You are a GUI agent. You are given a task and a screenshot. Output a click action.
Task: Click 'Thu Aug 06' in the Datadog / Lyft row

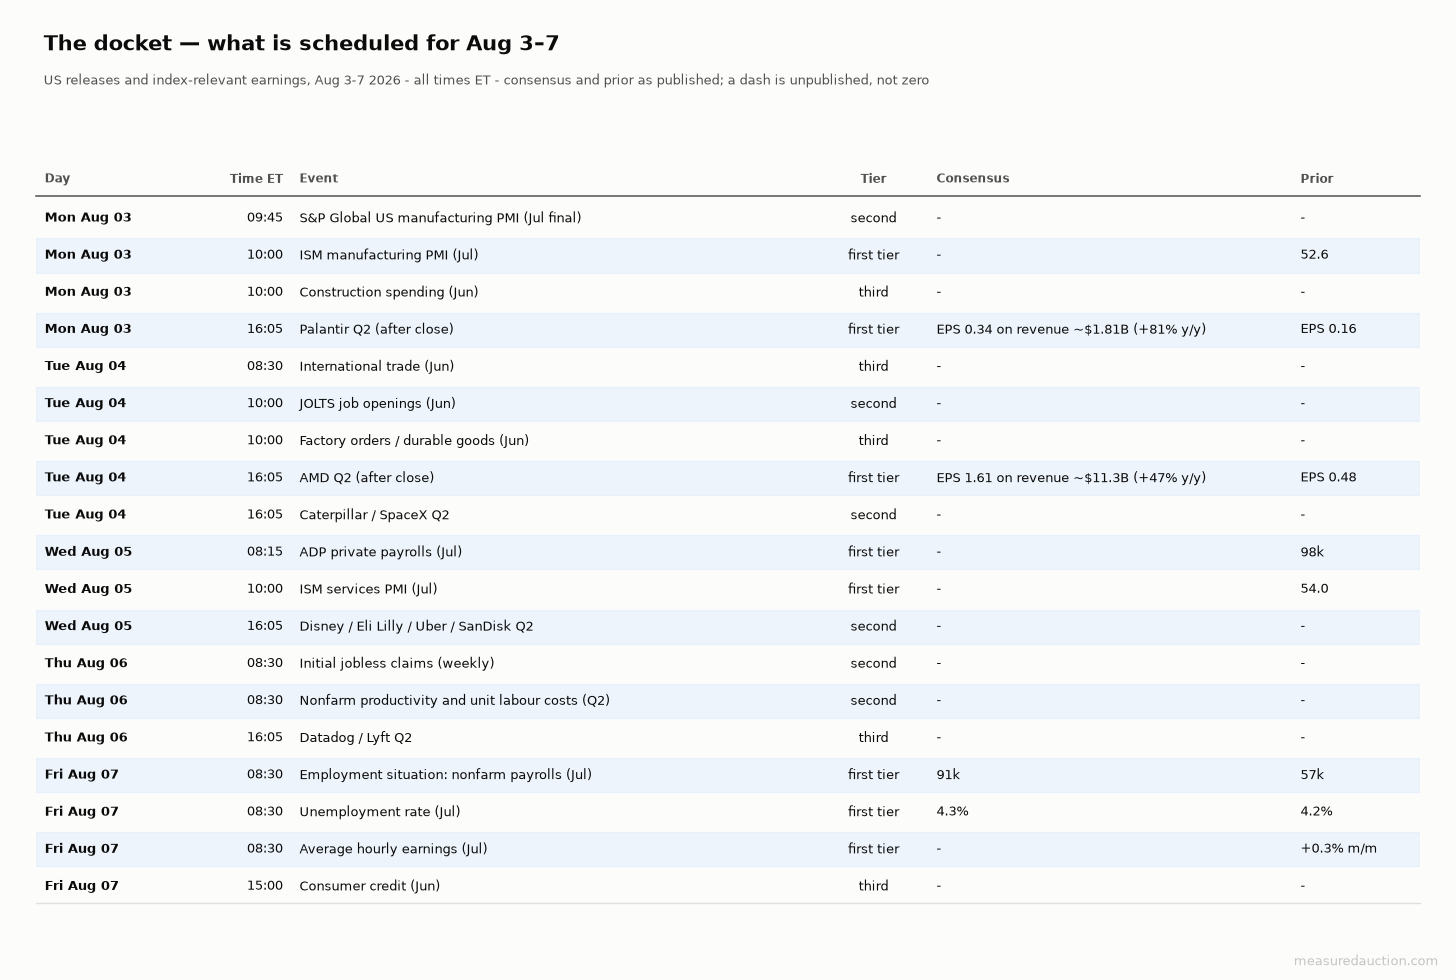(x=86, y=737)
